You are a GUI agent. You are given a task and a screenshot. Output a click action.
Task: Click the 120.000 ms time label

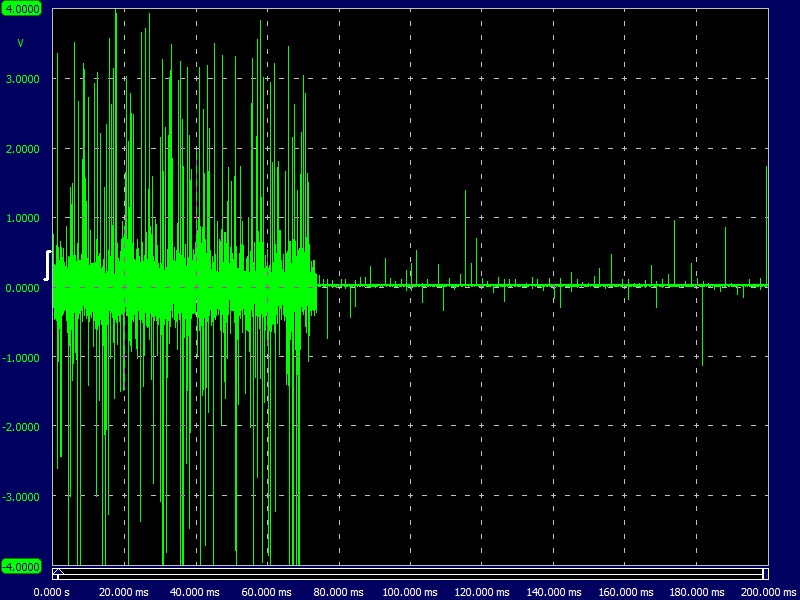coord(481,592)
